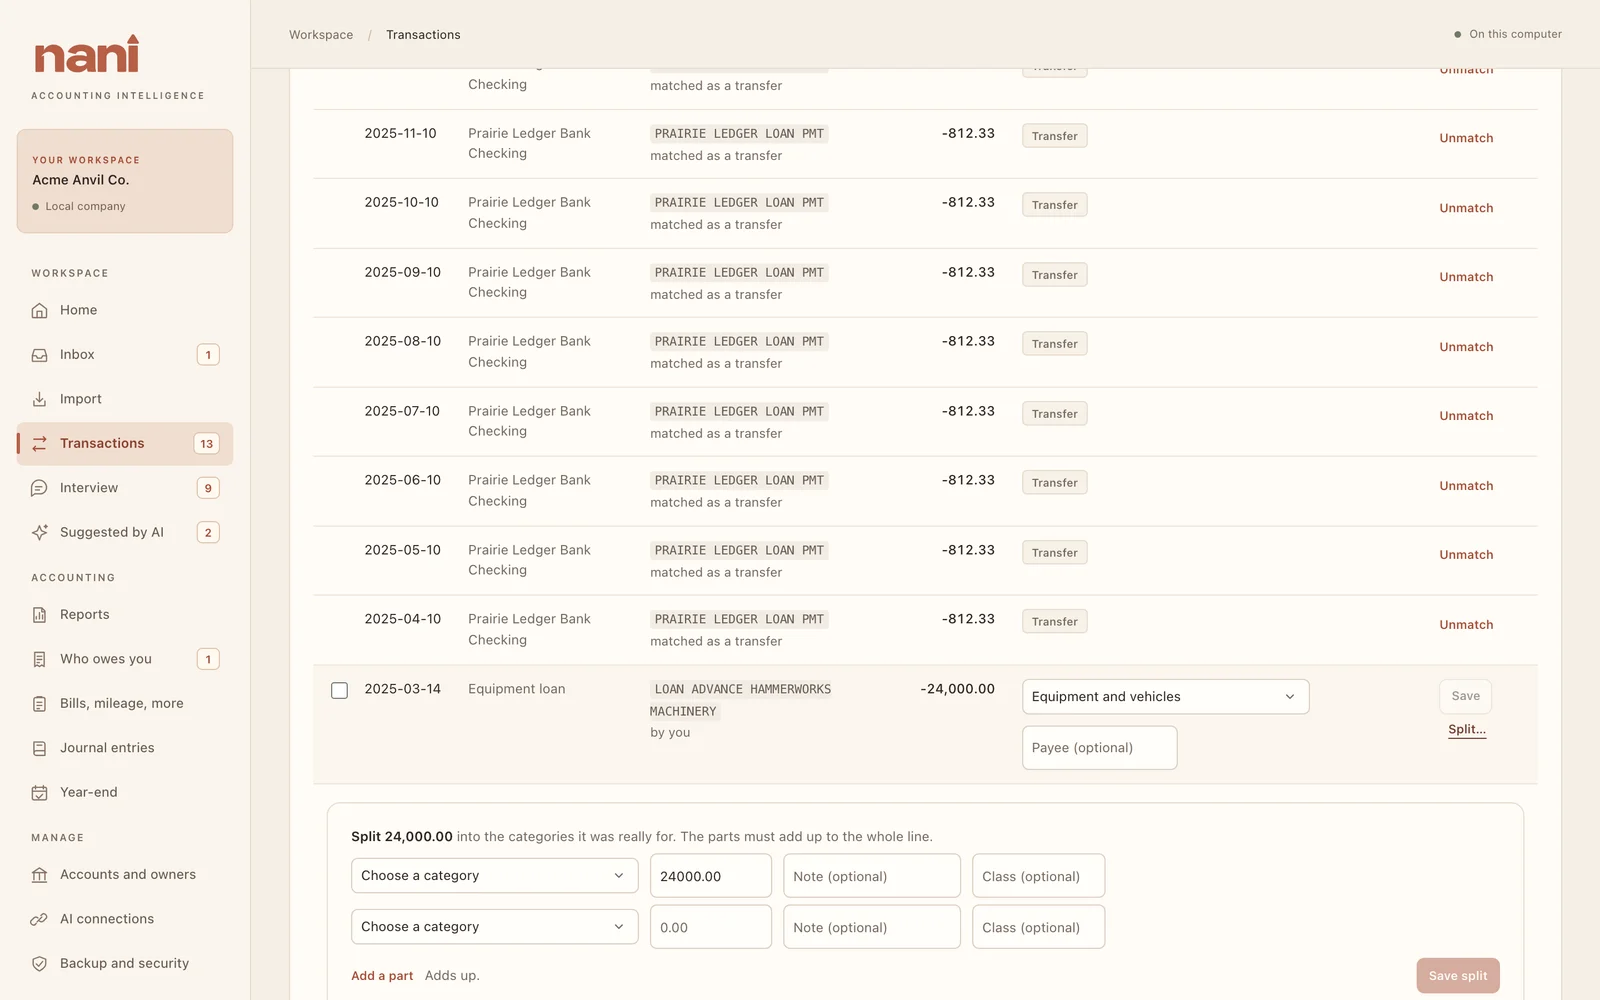The height and width of the screenshot is (1000, 1600).
Task: Click the On this computer status
Action: (x=1508, y=34)
